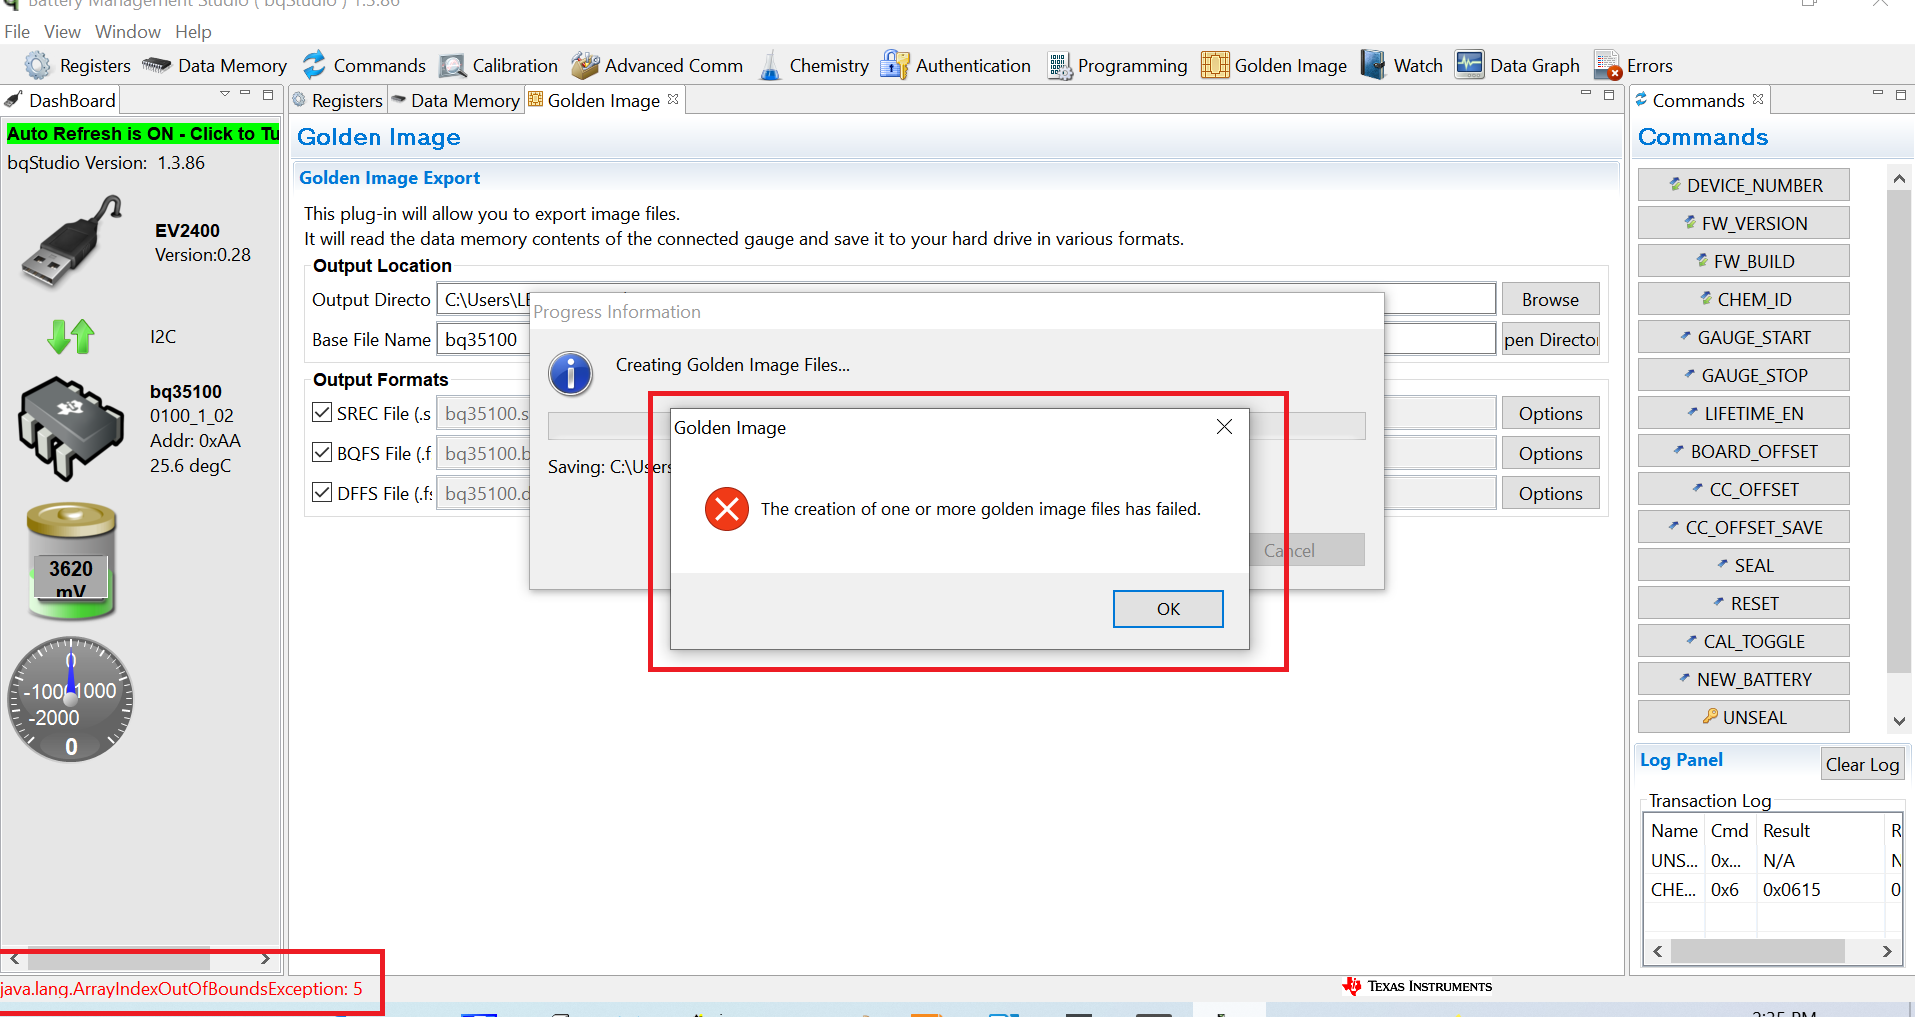Open the File menu

pyautogui.click(x=17, y=32)
